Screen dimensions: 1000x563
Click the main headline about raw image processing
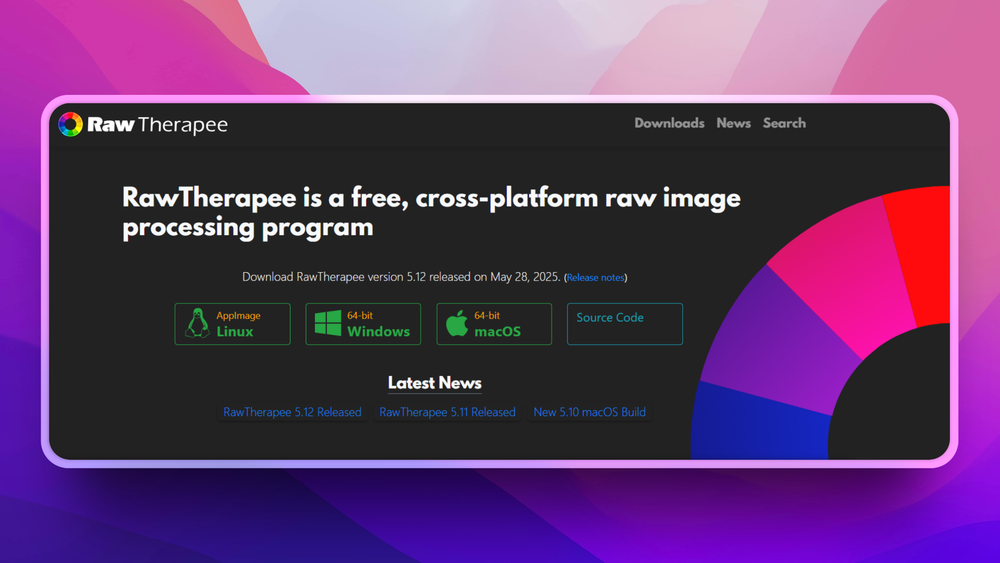click(x=431, y=212)
